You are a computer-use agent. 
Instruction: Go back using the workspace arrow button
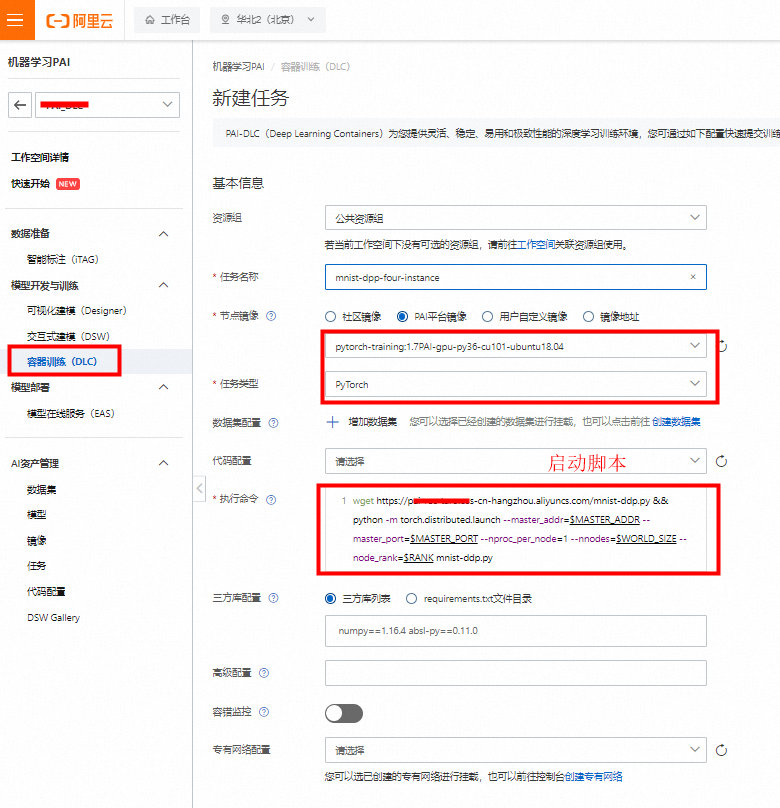click(x=20, y=105)
